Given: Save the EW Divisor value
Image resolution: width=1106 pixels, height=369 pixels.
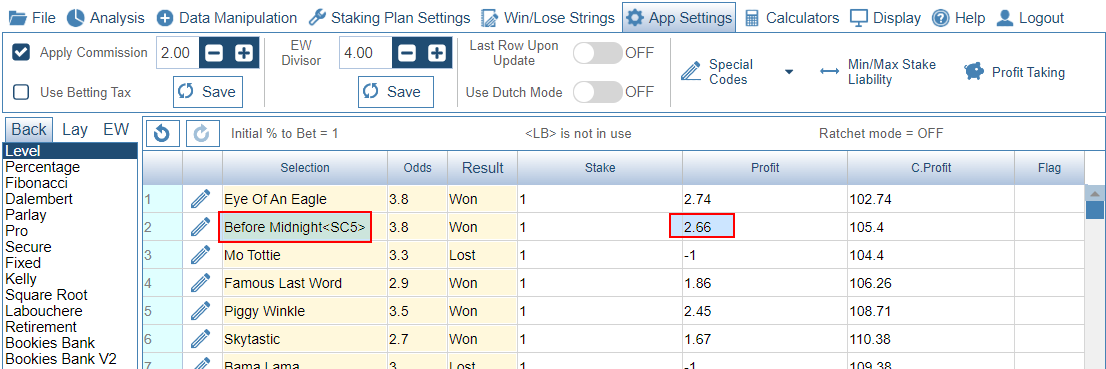Looking at the screenshot, I should click(x=396, y=92).
